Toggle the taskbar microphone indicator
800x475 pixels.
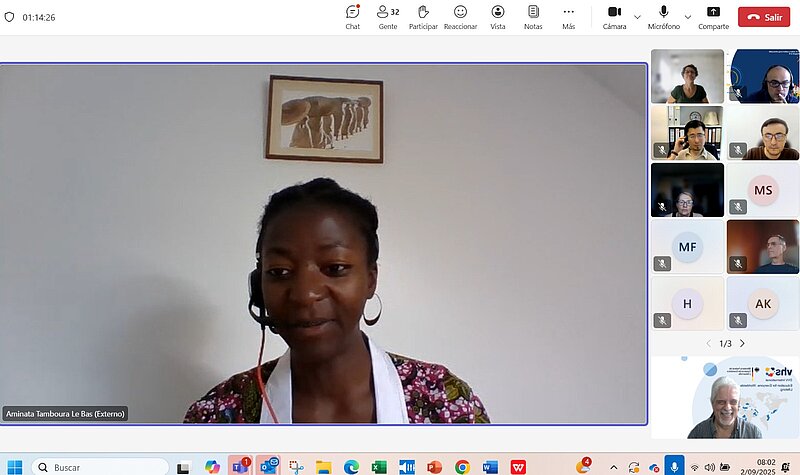coord(674,466)
